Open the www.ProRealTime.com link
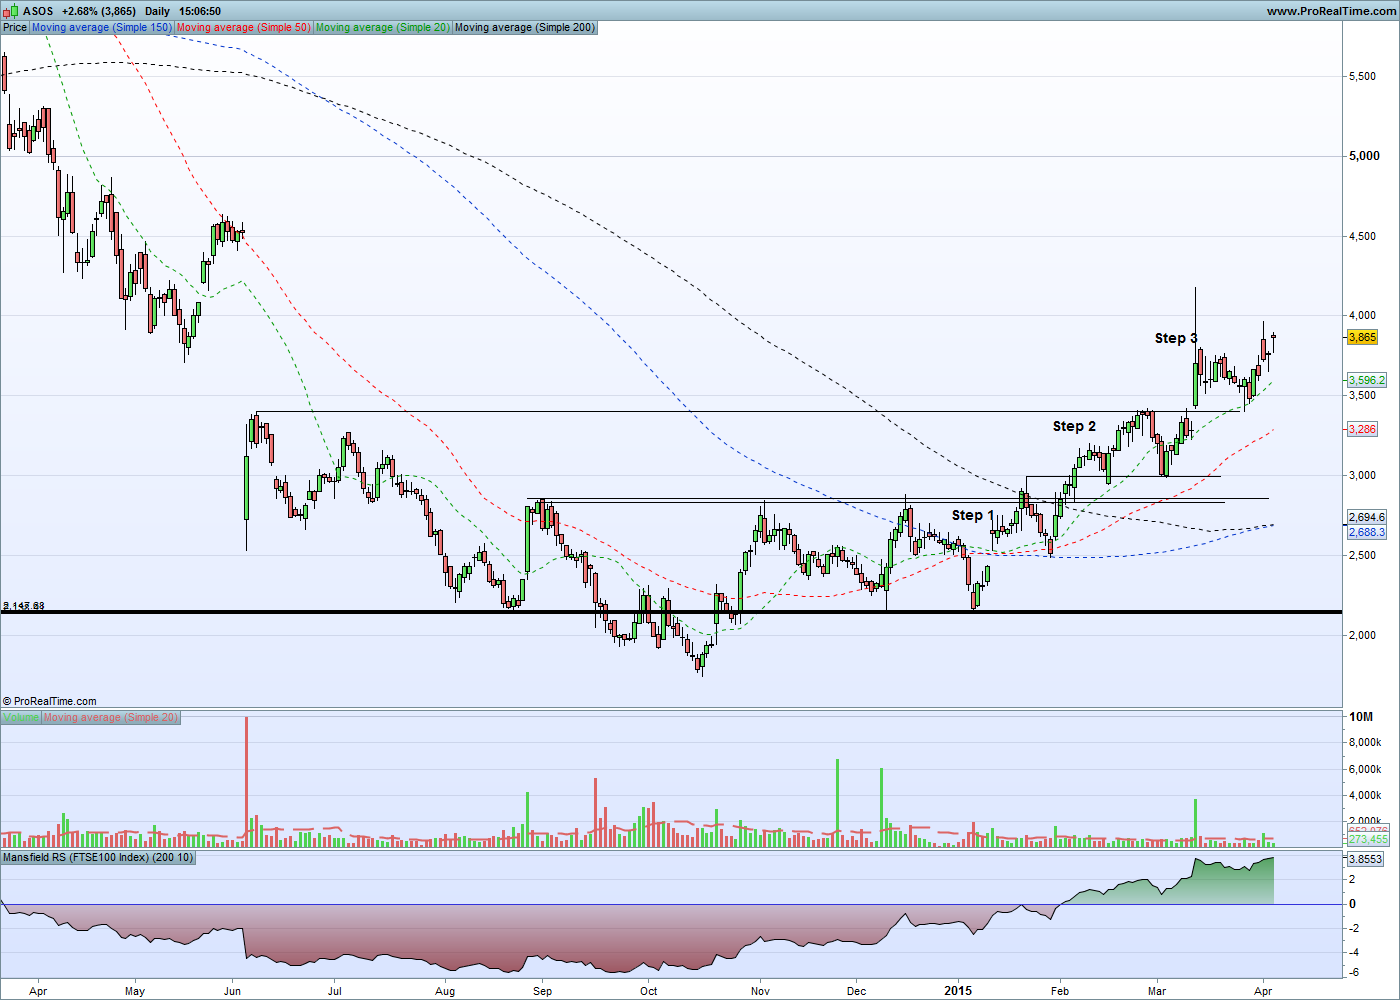This screenshot has height=1000, width=1400. click(1330, 11)
